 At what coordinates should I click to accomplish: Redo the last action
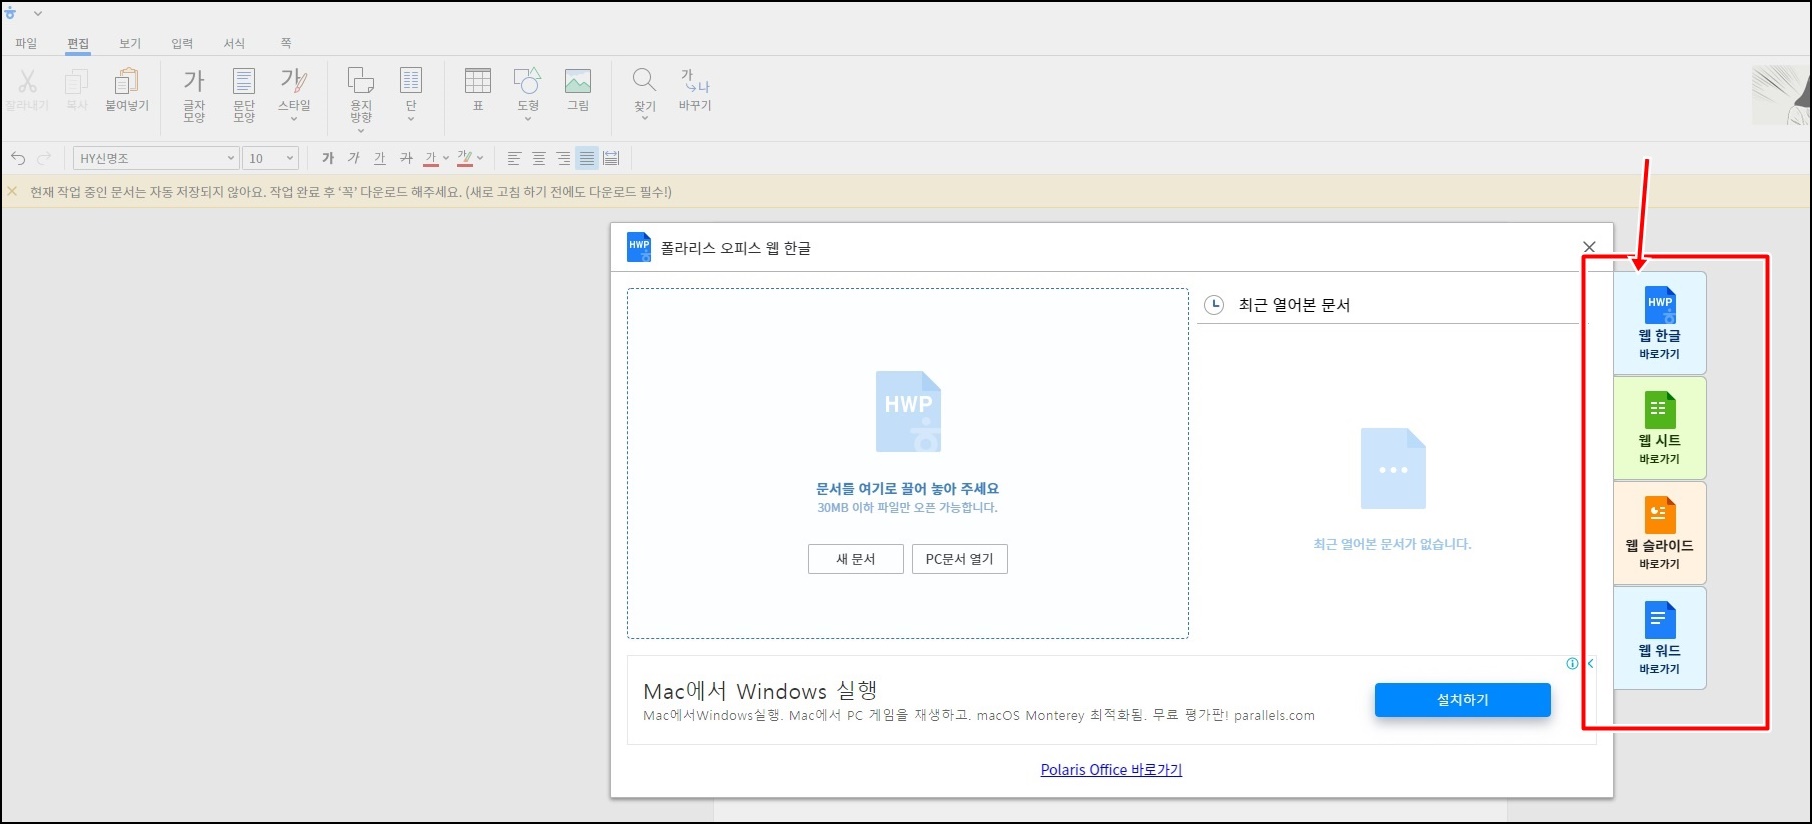[x=44, y=158]
